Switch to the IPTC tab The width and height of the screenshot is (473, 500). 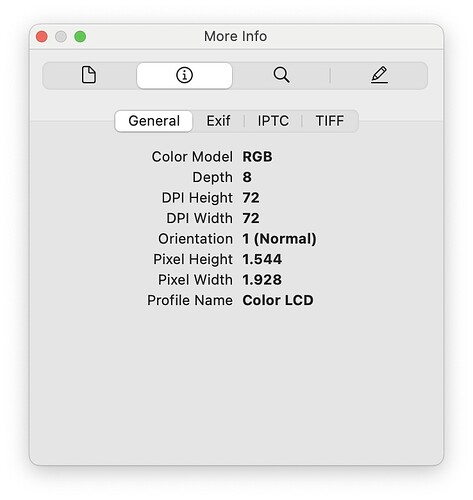click(x=273, y=121)
